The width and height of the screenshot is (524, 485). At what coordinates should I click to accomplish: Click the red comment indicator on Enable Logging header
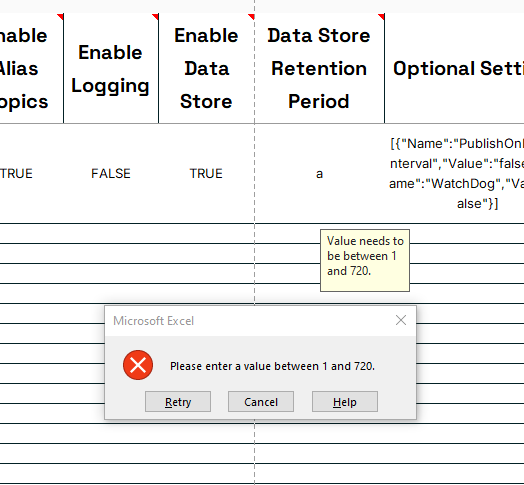tap(155, 17)
